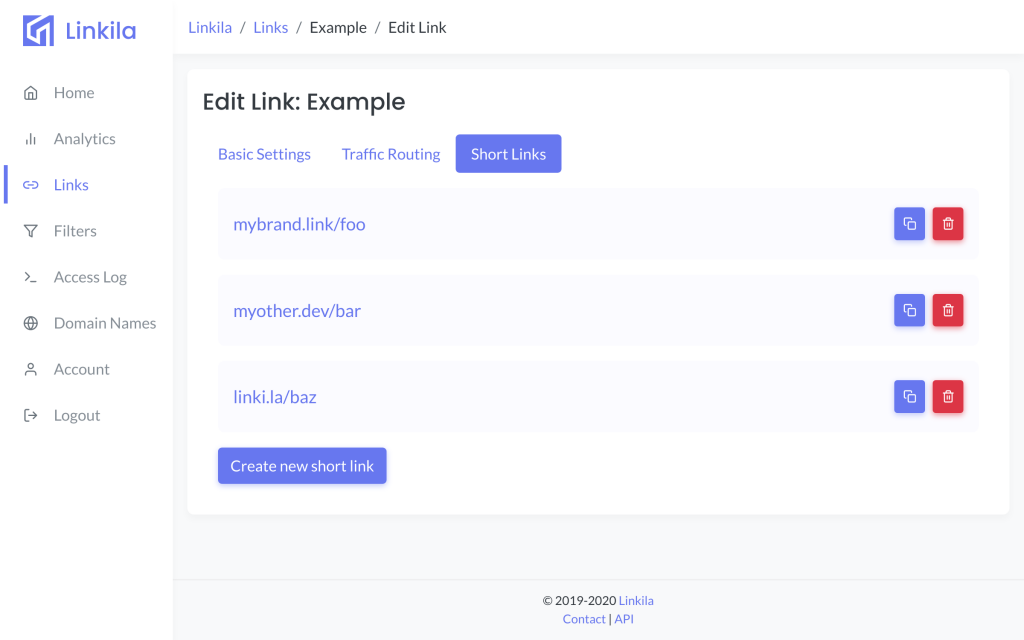Click the copy icon for mybrand.link/foo
This screenshot has height=640, width=1024.
909,224
